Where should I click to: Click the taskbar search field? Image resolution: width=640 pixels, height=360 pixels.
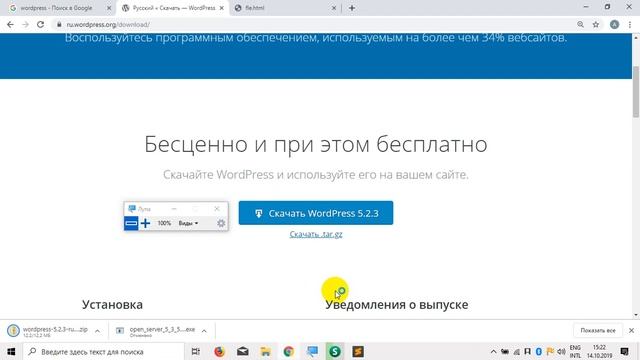(x=104, y=351)
